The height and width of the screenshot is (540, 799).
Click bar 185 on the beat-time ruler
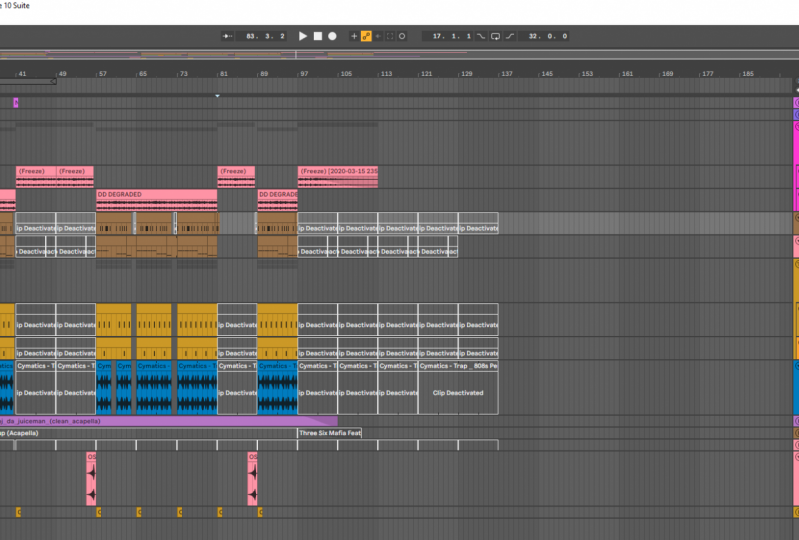(x=748, y=74)
